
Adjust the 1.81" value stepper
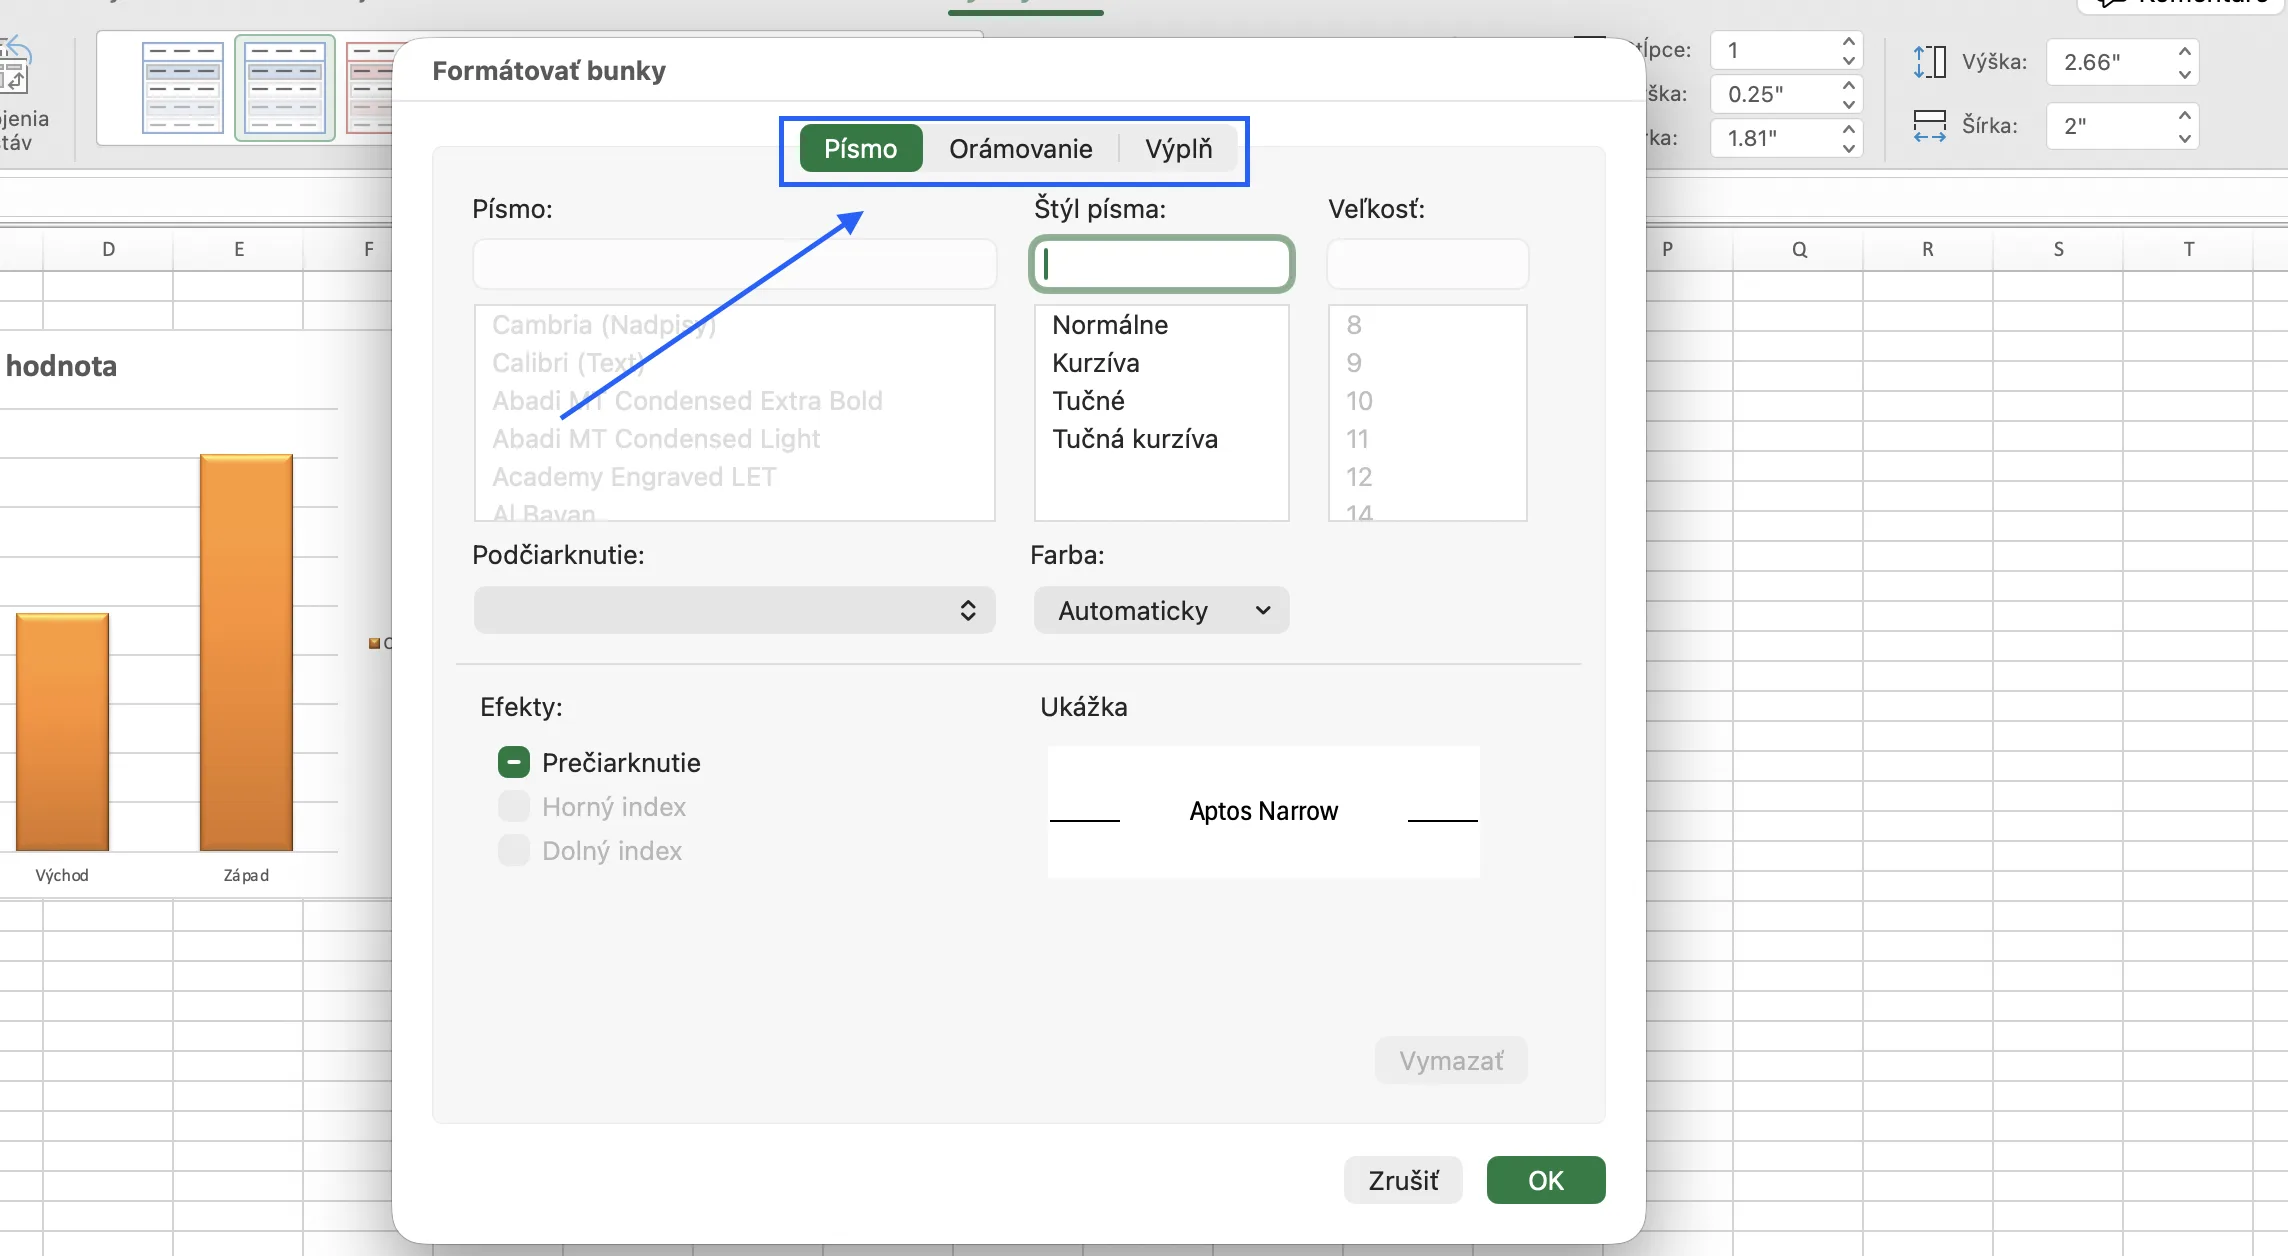[x=1849, y=138]
